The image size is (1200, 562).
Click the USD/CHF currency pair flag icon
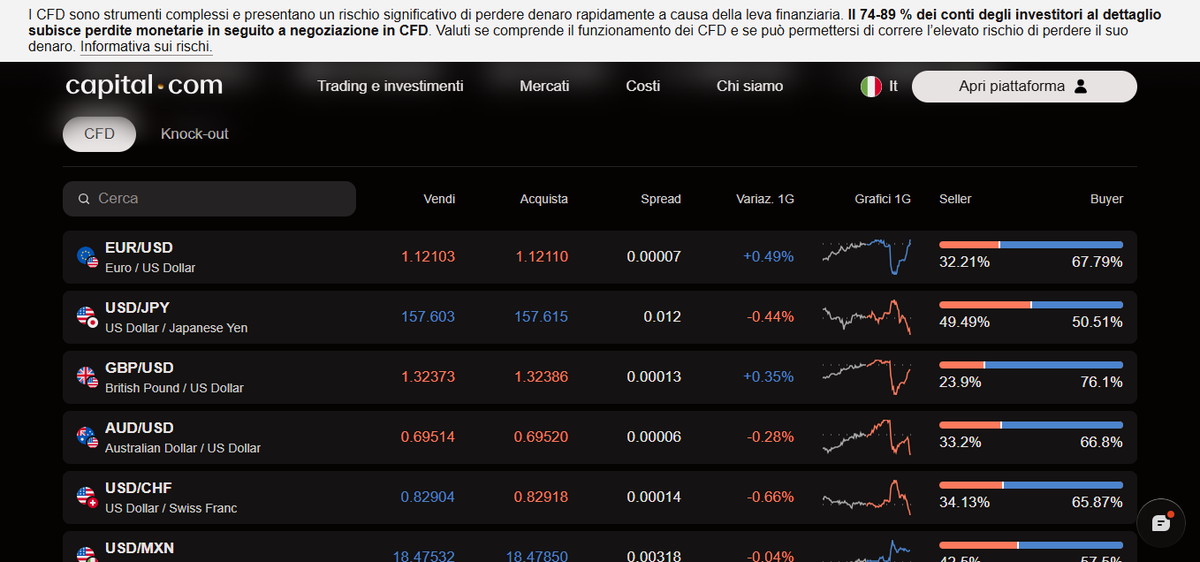pyautogui.click(x=88, y=497)
